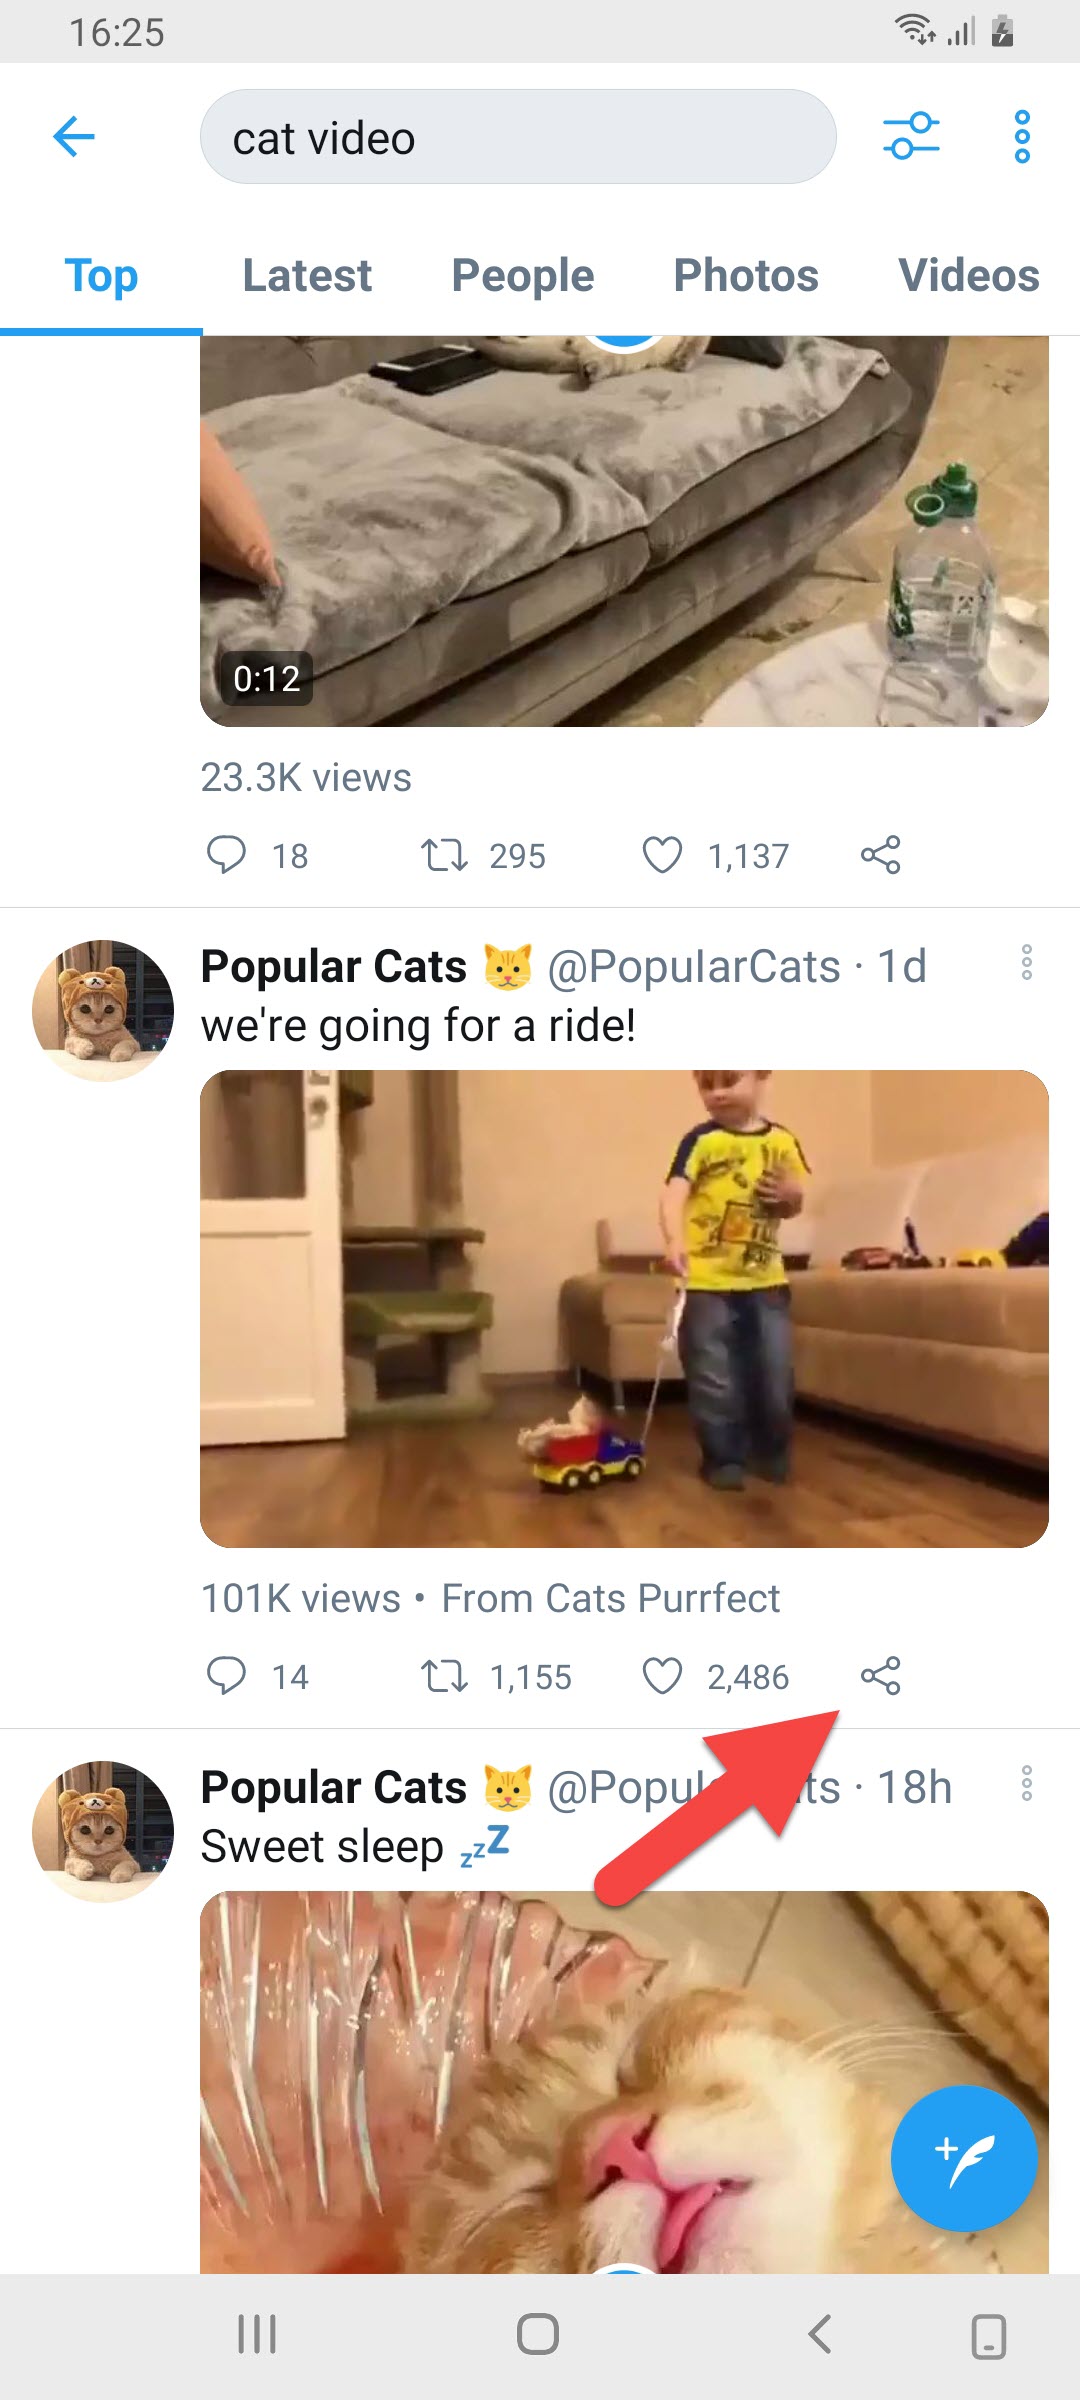1080x2400 pixels.
Task: Retweet the tweet with 1,155 retweets
Action: pos(444,1676)
